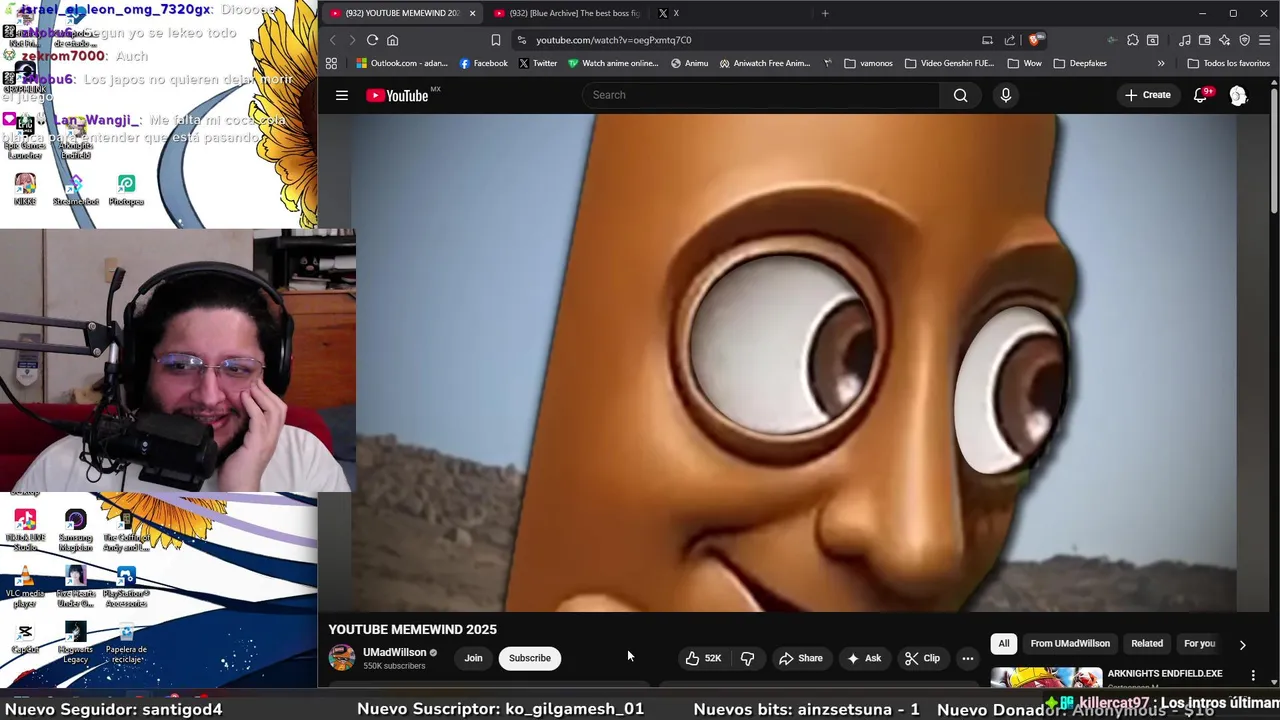1280x720 pixels.
Task: Open Hogwarts Legacy desktop shortcut
Action: click(x=75, y=642)
